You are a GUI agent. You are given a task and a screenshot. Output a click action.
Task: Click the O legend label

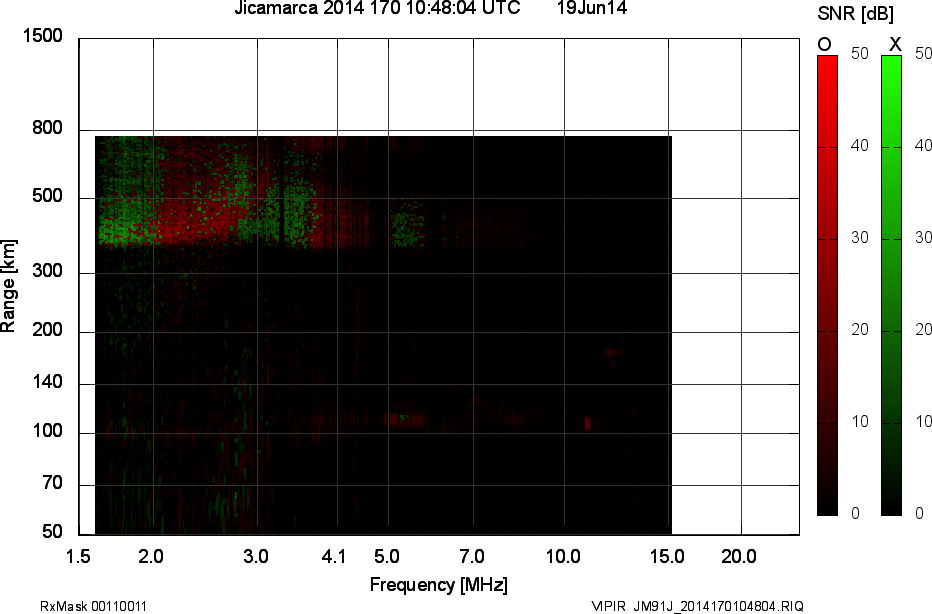824,45
